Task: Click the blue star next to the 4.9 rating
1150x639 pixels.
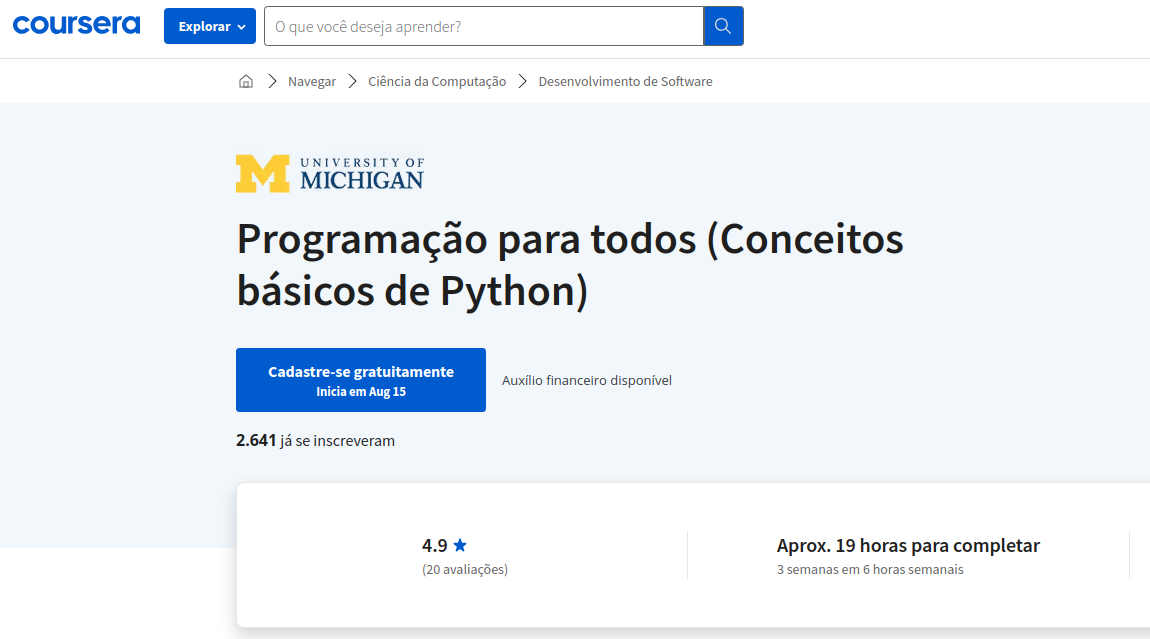Action: 460,545
